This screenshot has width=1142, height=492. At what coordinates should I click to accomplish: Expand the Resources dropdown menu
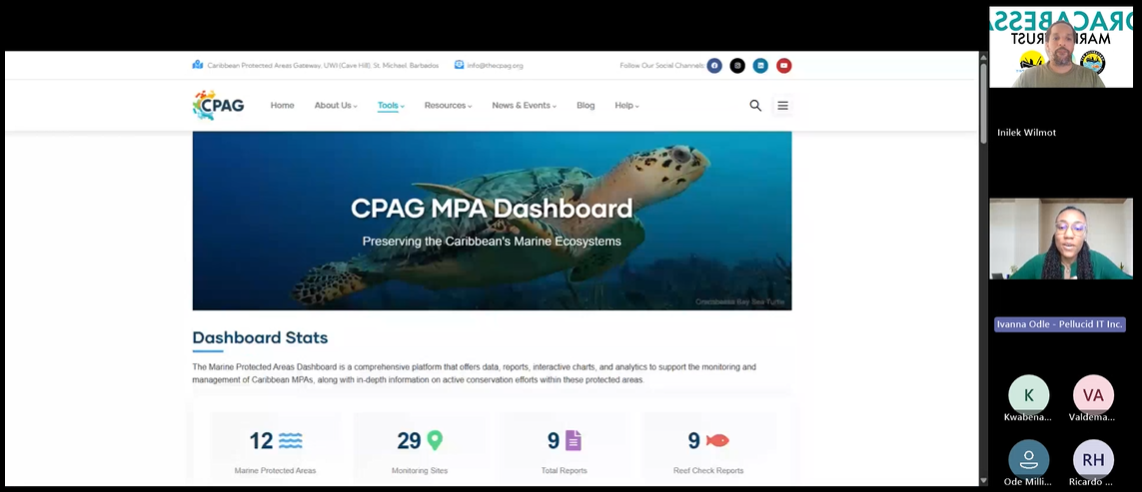click(x=447, y=105)
